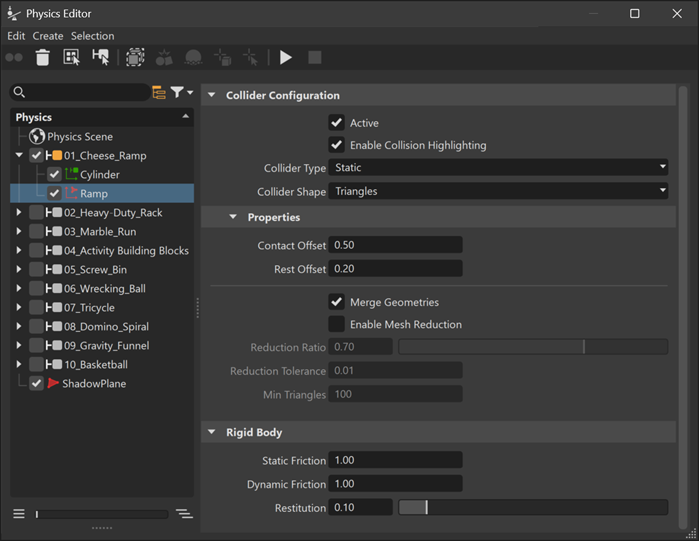Click the grayed plus-cube toolbar icon

pos(222,57)
